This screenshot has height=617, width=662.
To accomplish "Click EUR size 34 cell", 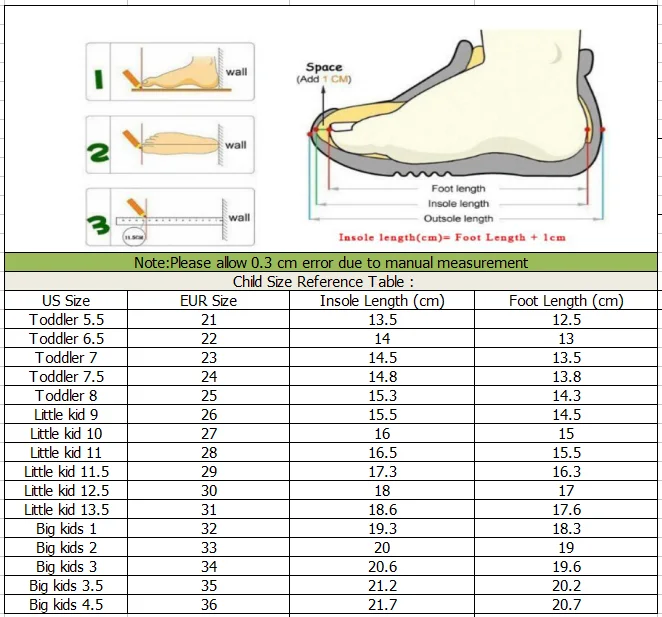I will pyautogui.click(x=209, y=567).
